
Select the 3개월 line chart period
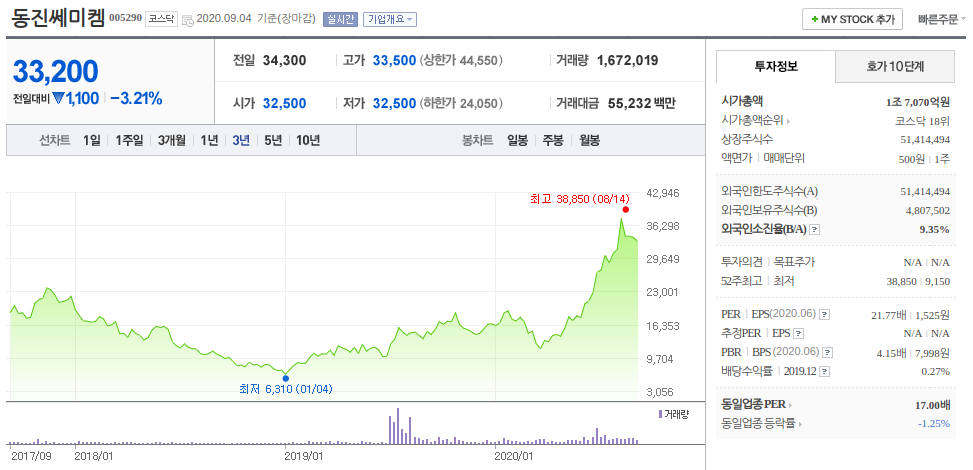point(171,140)
